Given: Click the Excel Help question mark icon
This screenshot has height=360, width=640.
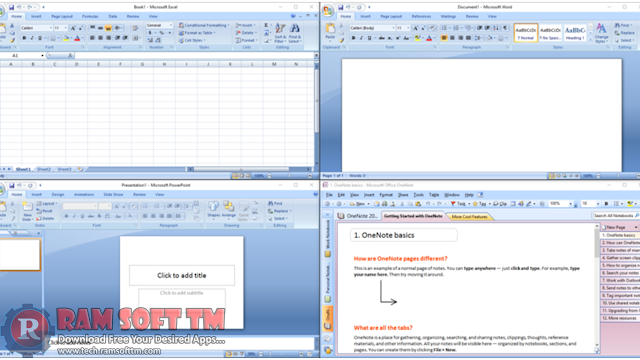Looking at the screenshot, I should (293, 16).
